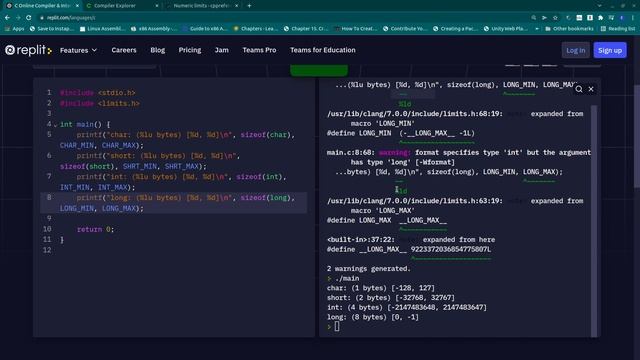The image size is (640, 360).
Task: Open the Careers nav item
Action: (x=124, y=50)
